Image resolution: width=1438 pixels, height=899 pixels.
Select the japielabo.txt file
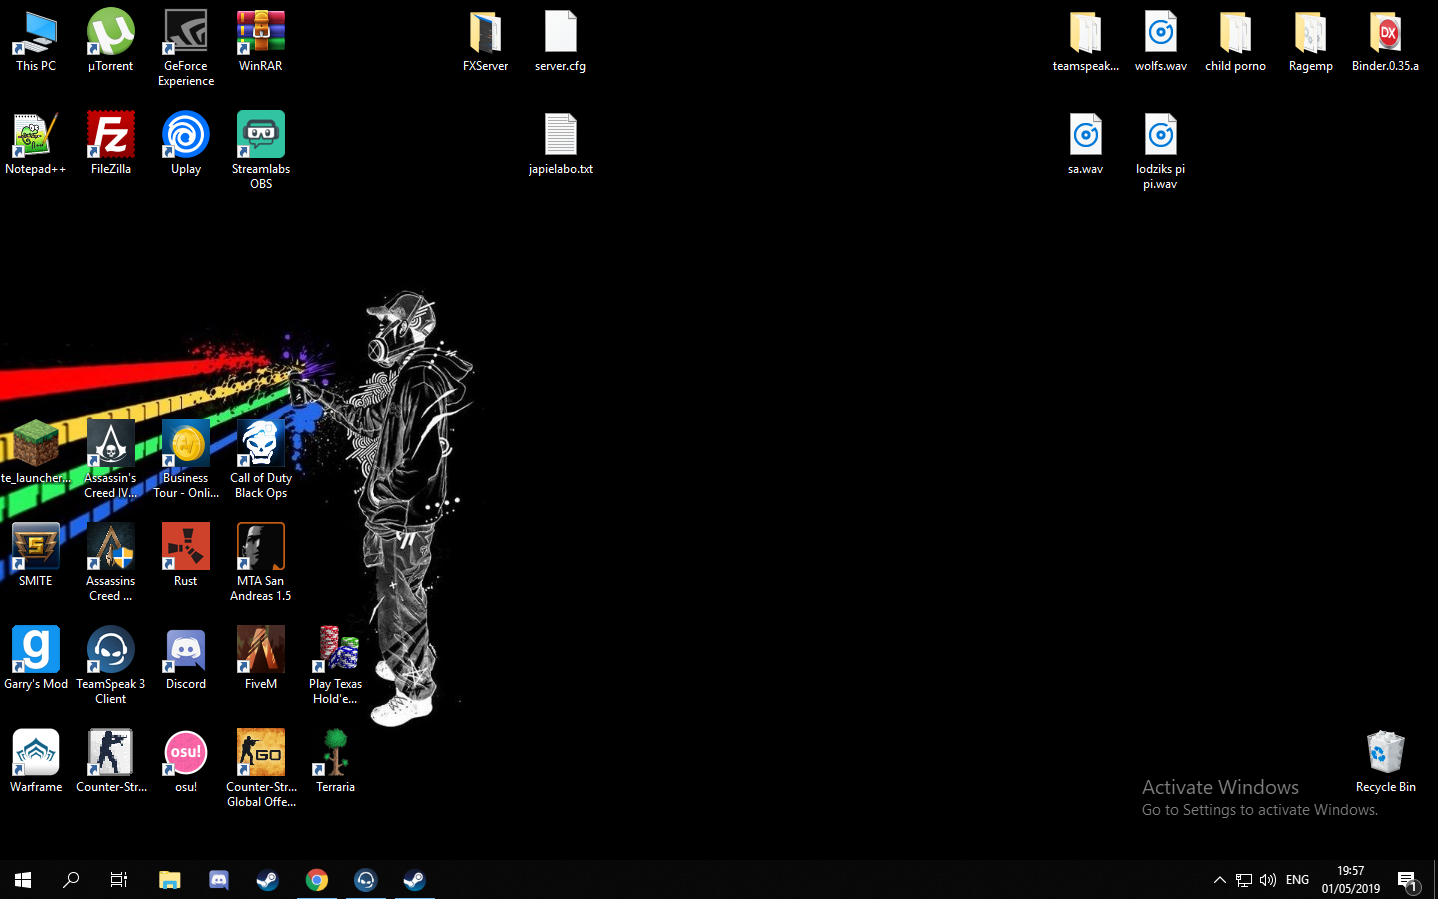tap(561, 144)
